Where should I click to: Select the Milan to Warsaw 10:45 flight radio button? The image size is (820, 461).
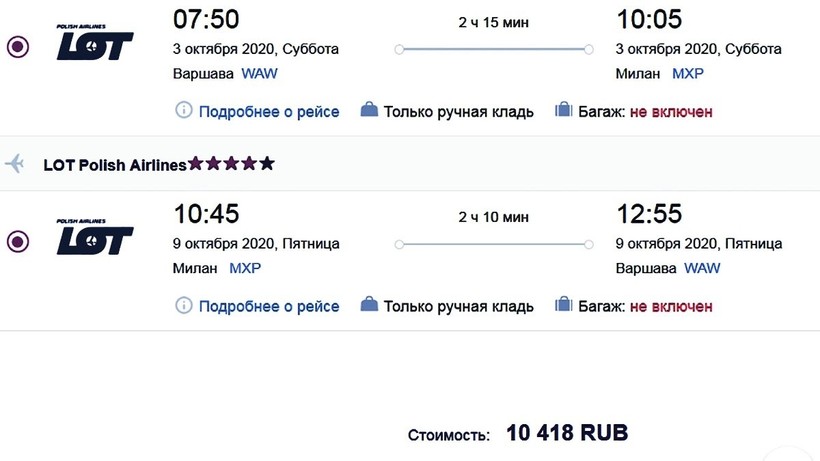click(17, 241)
